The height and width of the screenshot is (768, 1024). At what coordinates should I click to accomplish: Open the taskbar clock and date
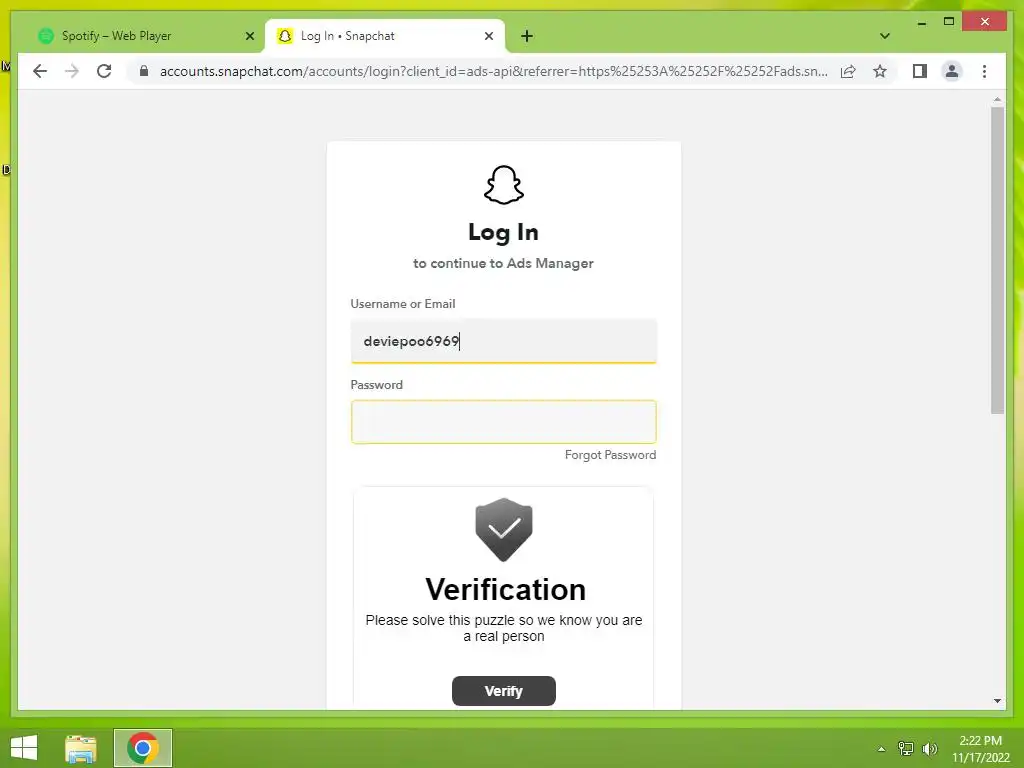pyautogui.click(x=980, y=749)
